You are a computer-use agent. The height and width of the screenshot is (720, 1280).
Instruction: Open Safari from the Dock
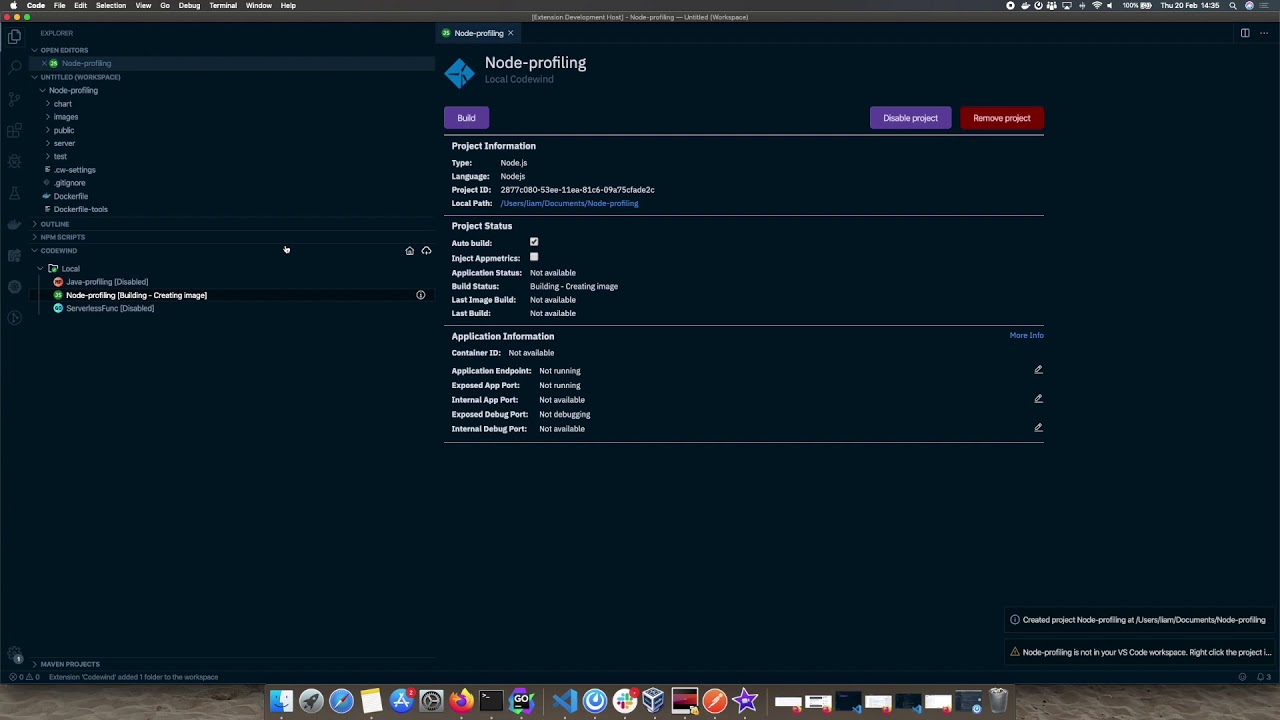click(341, 701)
